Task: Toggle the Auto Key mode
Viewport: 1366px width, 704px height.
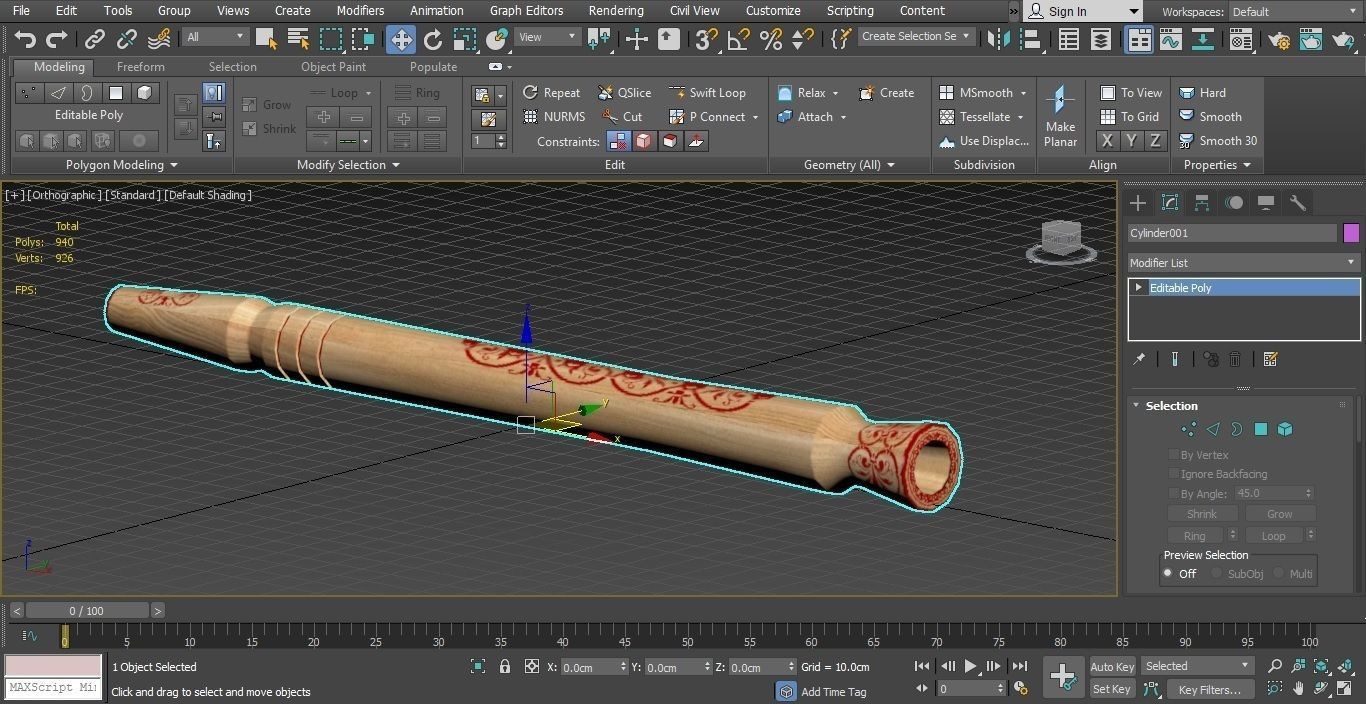Action: click(1112, 666)
